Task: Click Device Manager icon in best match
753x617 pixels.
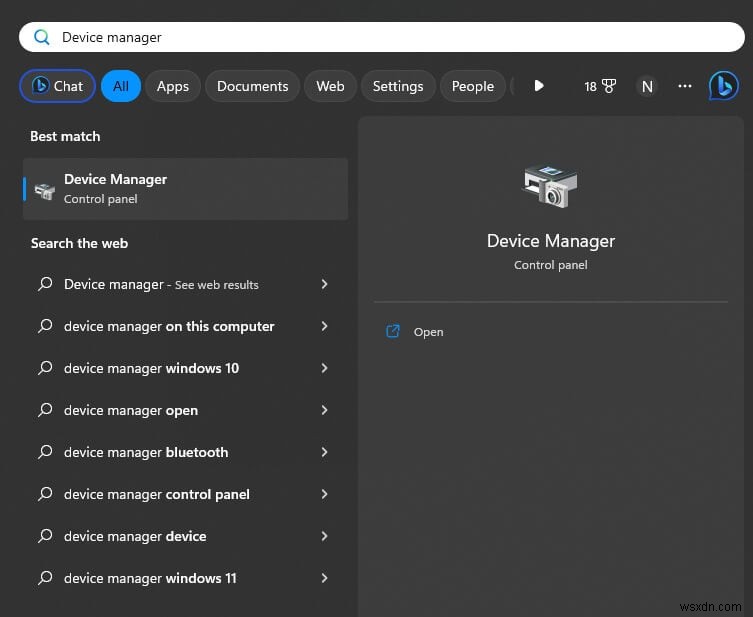Action: tap(45, 191)
